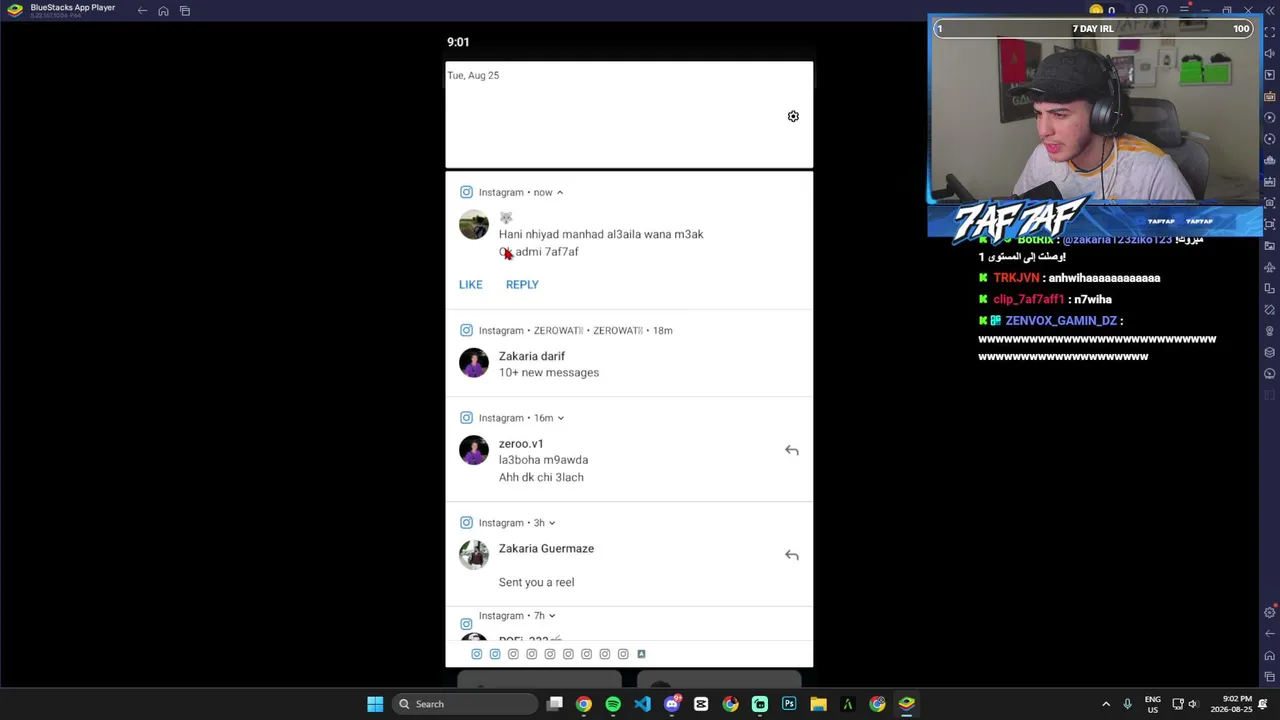The height and width of the screenshot is (720, 1280).
Task: Expand the 7h Instagram notification
Action: [551, 616]
